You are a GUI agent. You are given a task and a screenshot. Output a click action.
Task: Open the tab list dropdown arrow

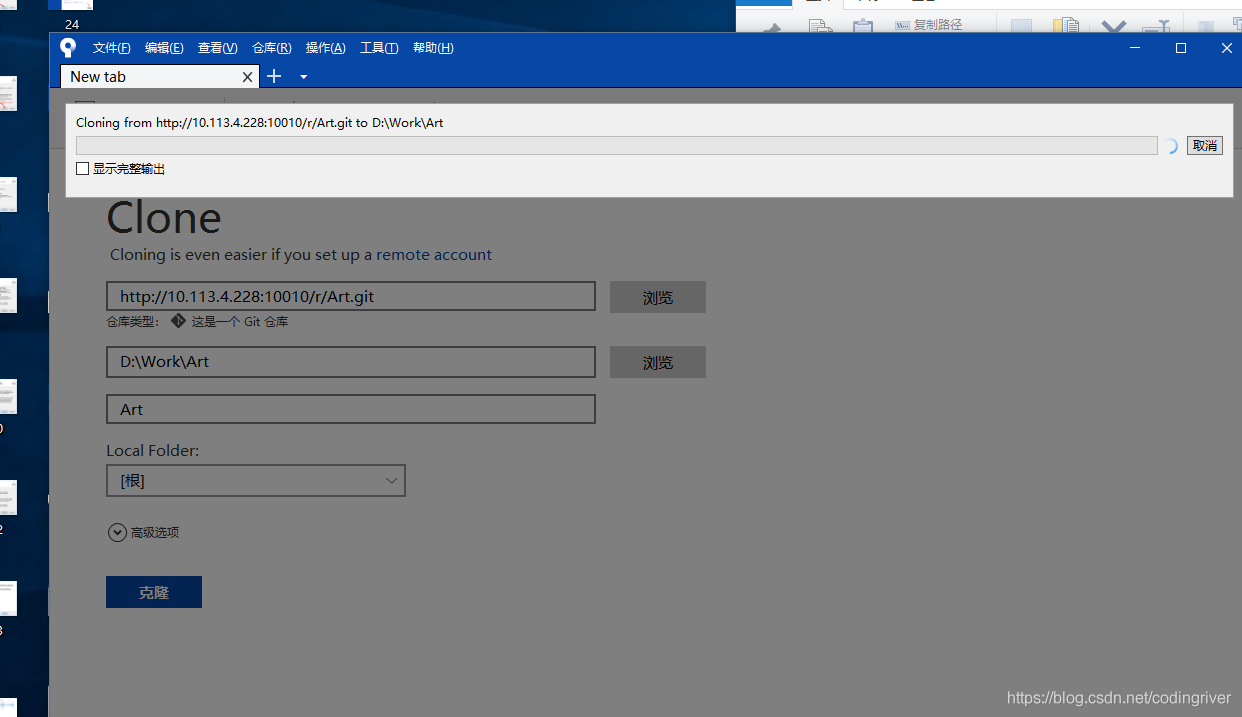303,77
